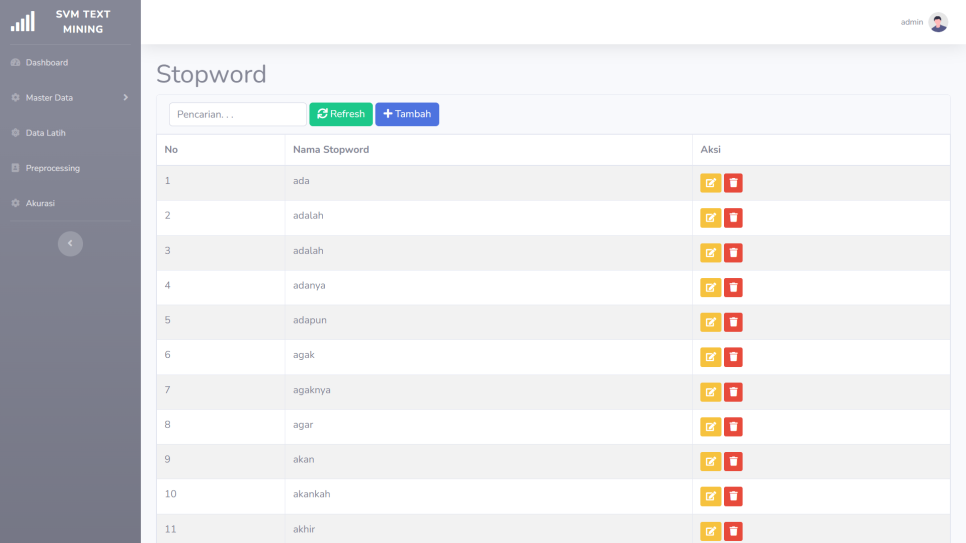Open Data Latih menu item
Image resolution: width=966 pixels, height=543 pixels.
tap(45, 133)
